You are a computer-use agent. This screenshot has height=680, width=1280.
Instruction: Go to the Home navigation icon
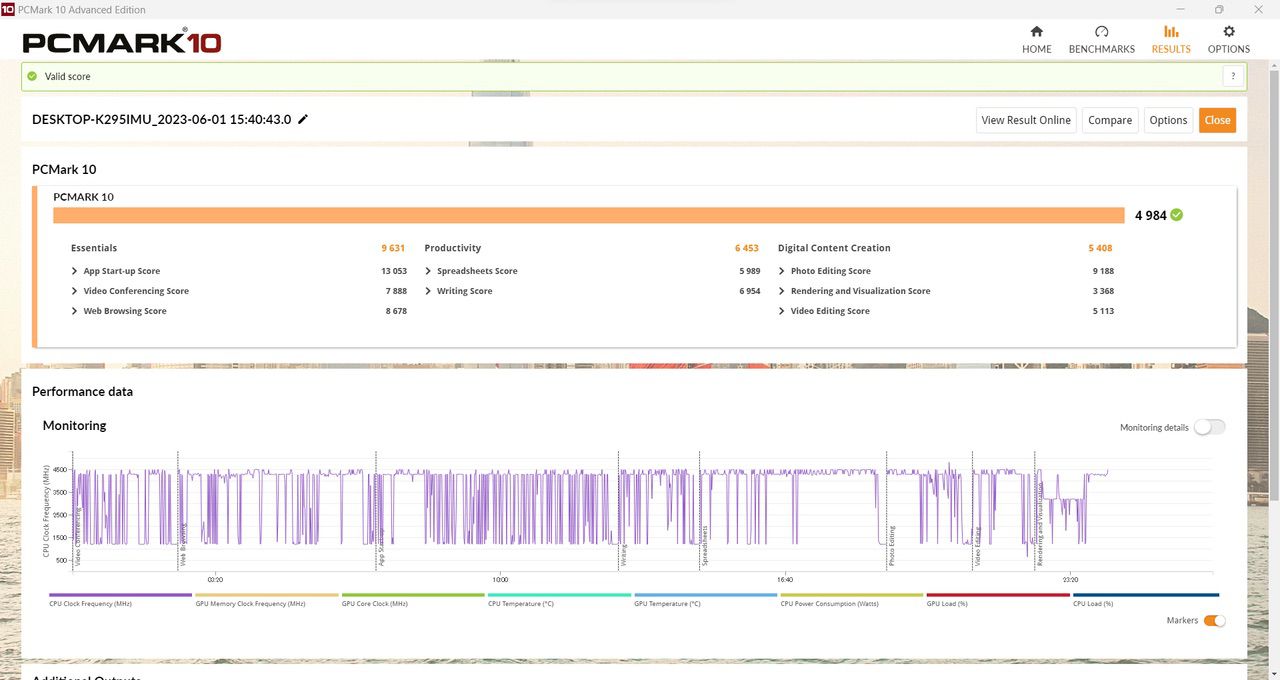tap(1036, 32)
